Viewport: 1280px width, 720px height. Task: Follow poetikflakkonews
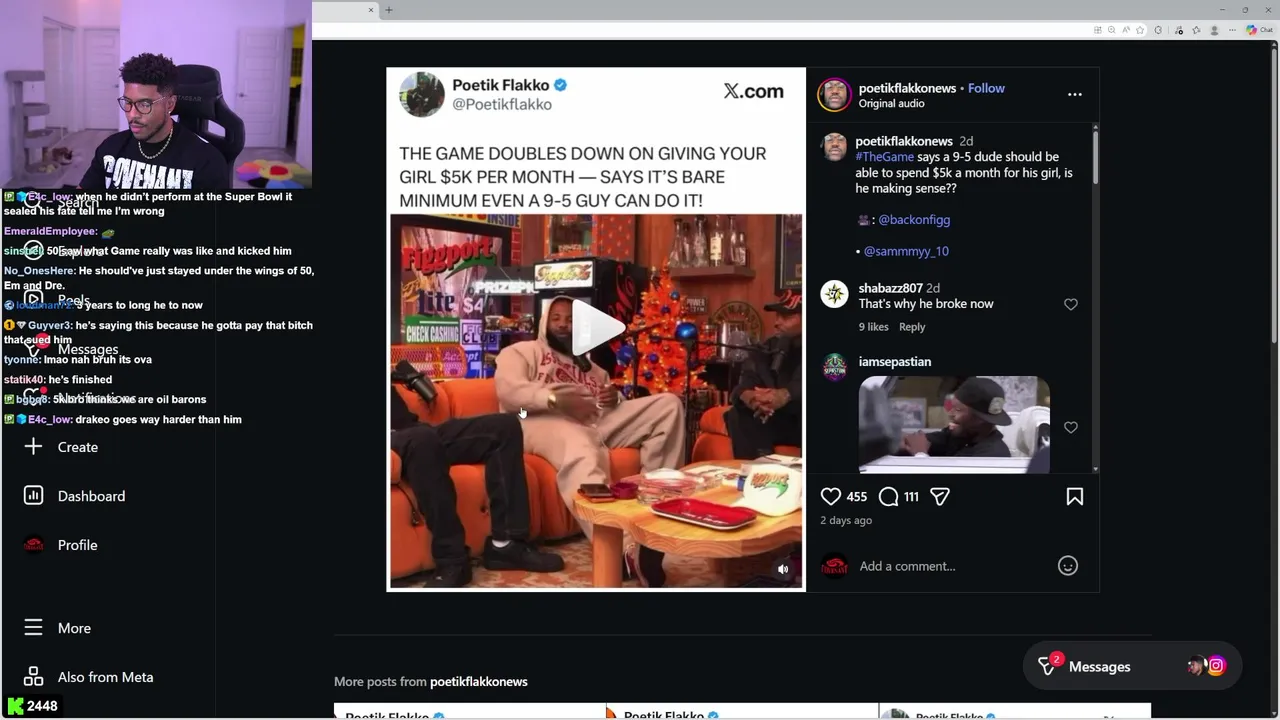click(986, 88)
